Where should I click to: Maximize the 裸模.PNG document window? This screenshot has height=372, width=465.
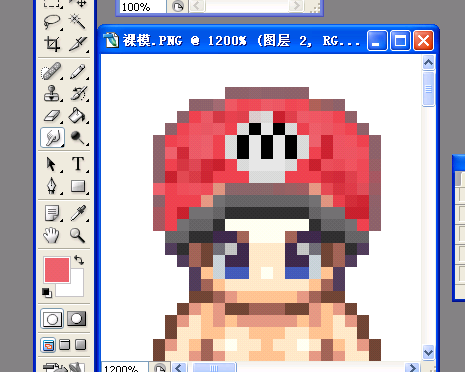[400, 41]
